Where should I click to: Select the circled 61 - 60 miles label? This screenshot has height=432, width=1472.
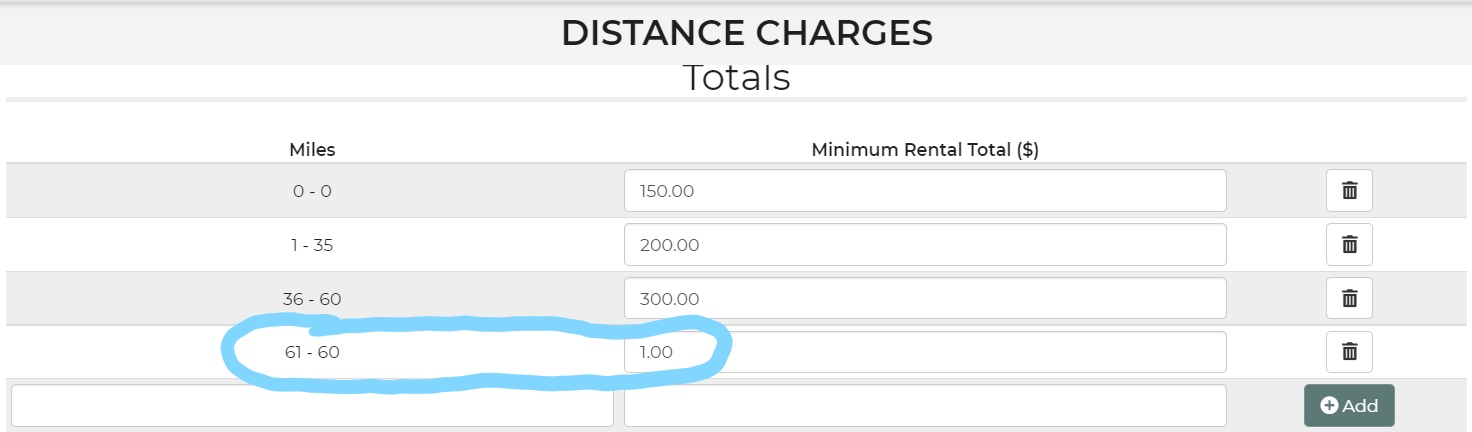312,352
